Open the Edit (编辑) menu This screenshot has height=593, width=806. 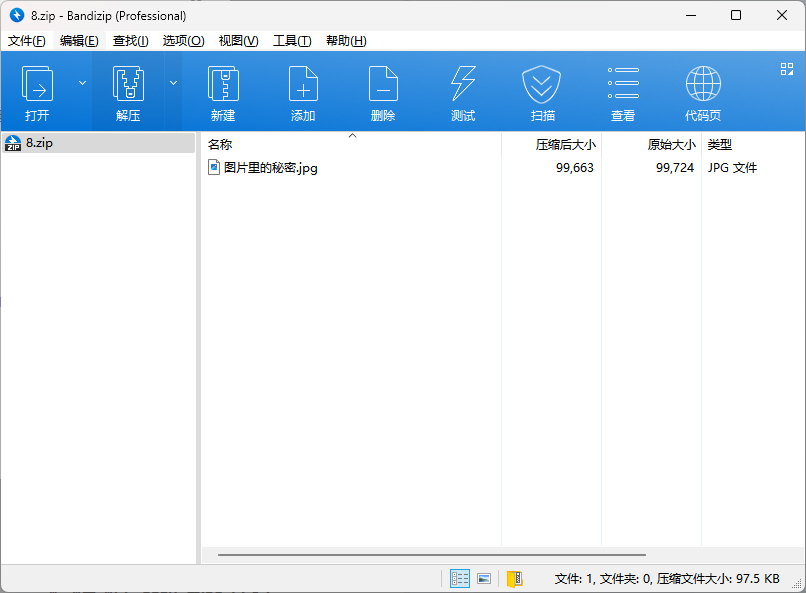79,41
